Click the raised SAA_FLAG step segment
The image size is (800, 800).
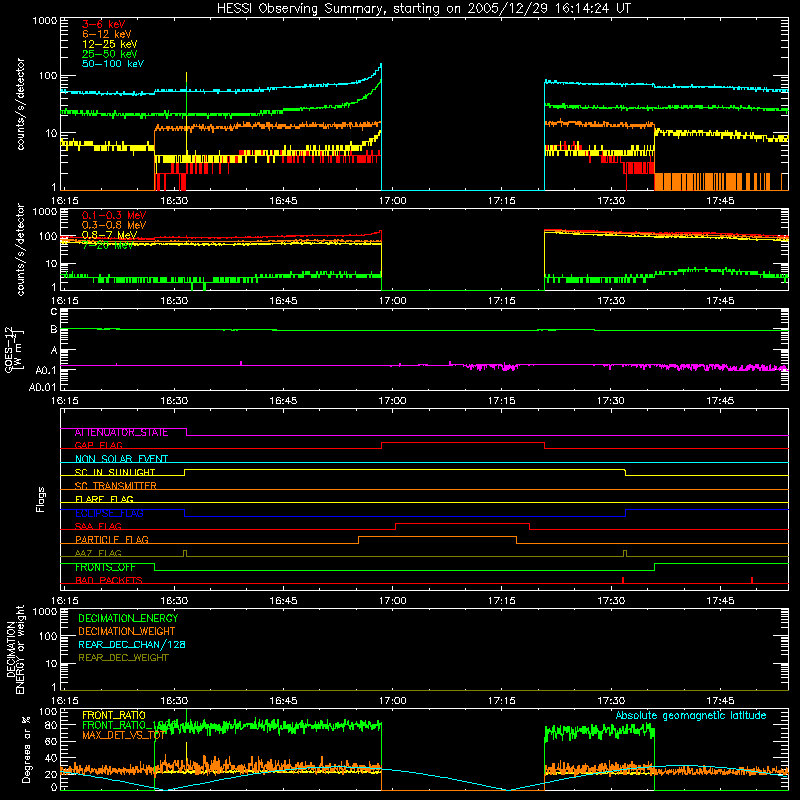point(462,523)
